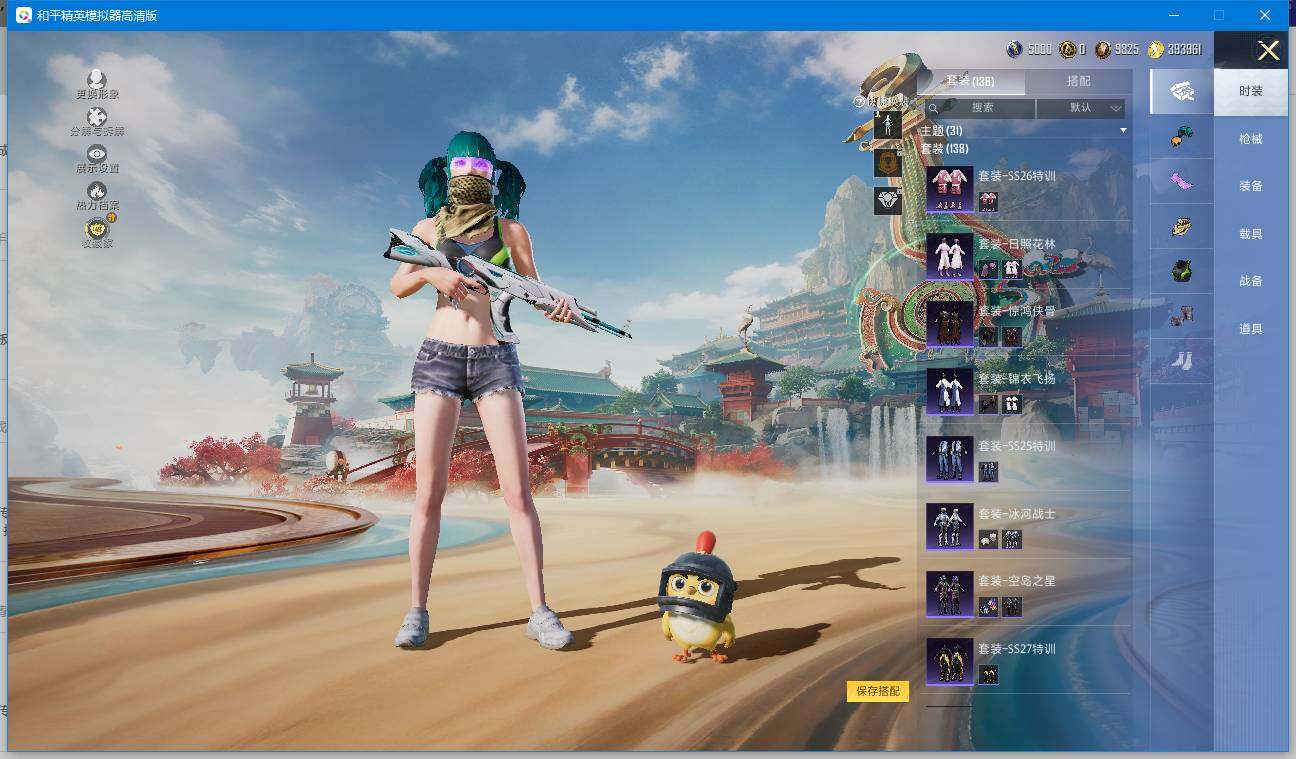Image resolution: width=1296 pixels, height=759 pixels.
Task: Click the yellow coin icon beside 393961
Action: 1156,49
